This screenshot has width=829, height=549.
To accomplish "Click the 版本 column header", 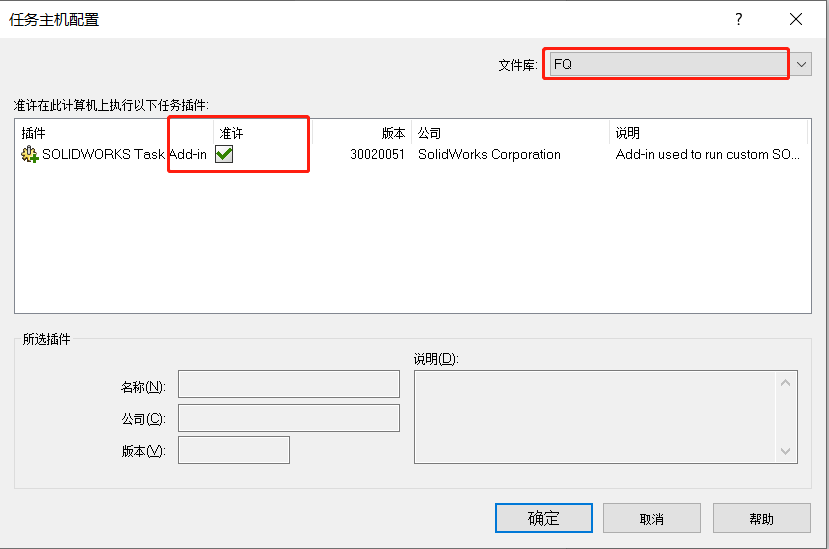I will pos(362,133).
